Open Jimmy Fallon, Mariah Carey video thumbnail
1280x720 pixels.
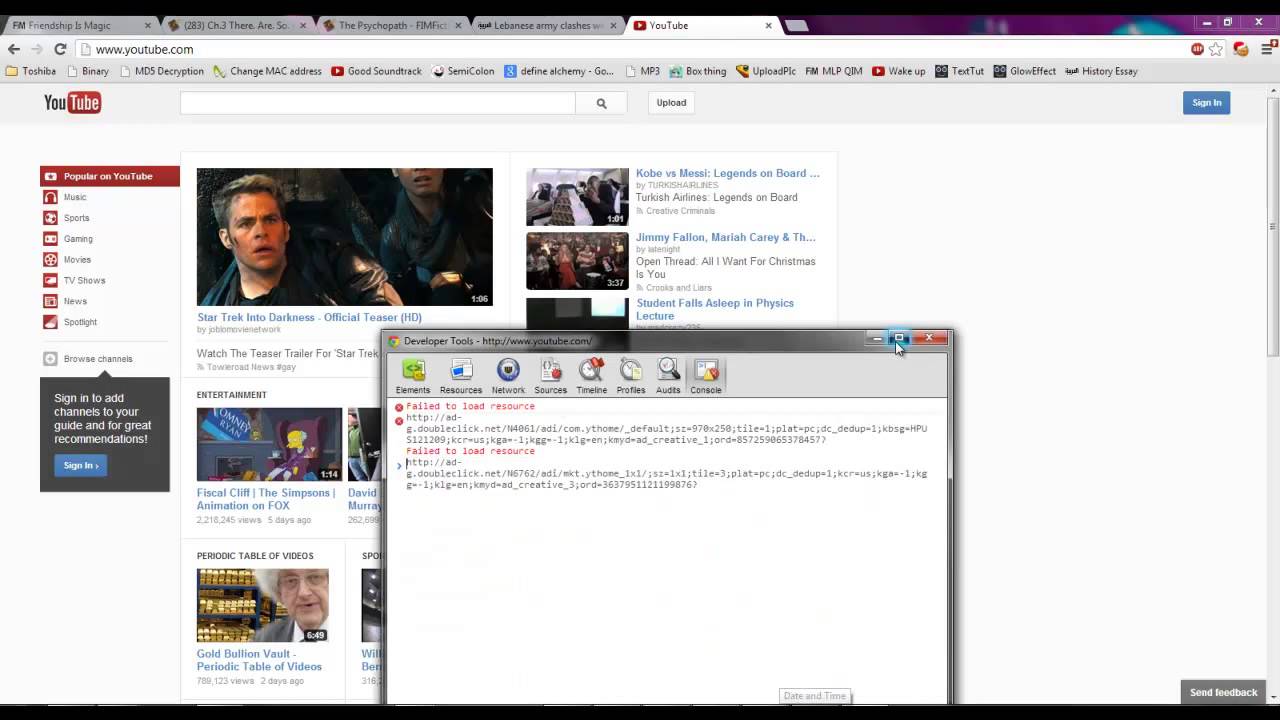[x=577, y=261]
